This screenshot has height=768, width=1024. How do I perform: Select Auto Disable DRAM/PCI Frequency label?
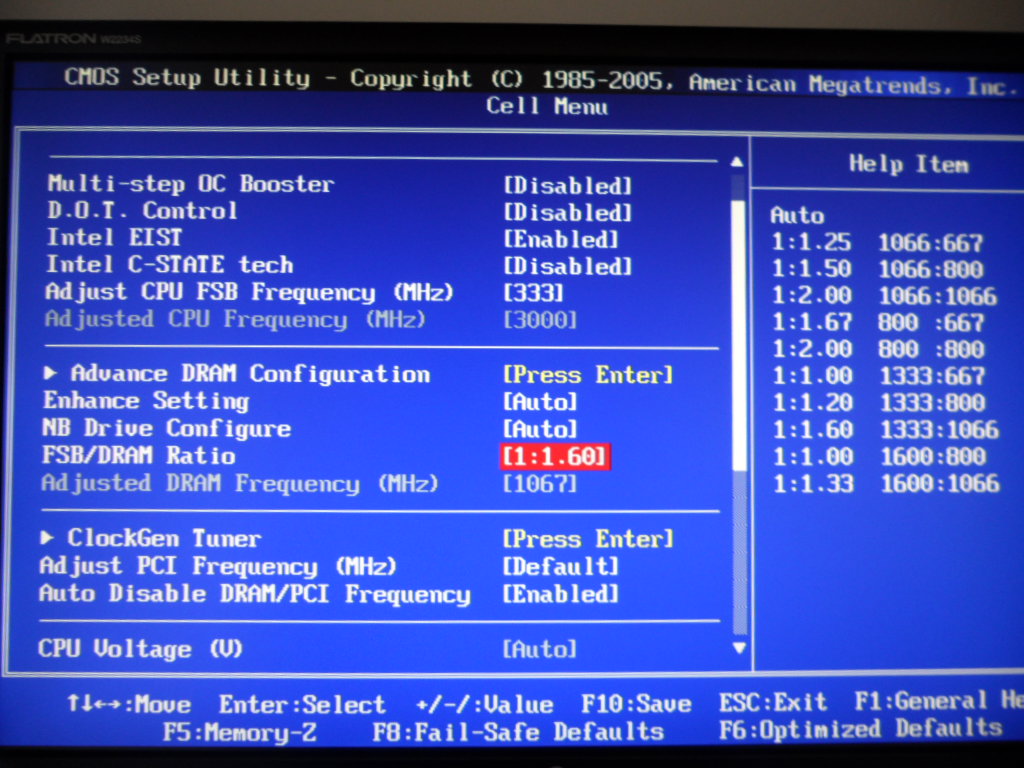[x=255, y=594]
